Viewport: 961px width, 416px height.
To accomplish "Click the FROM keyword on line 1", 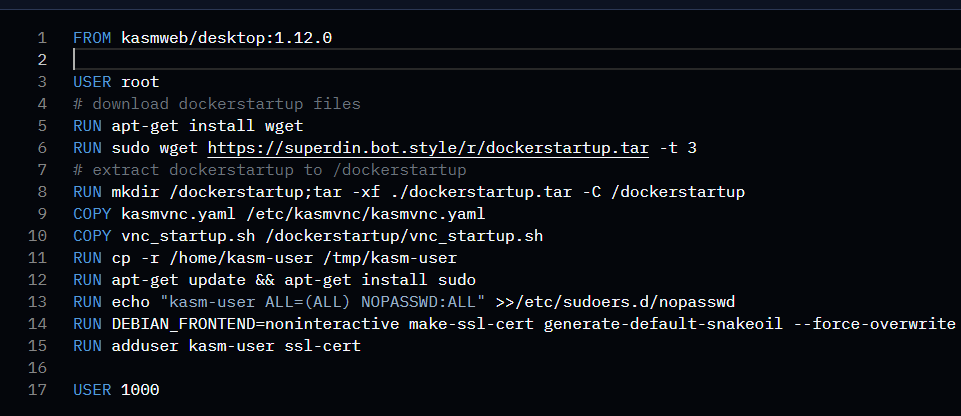I will point(93,38).
